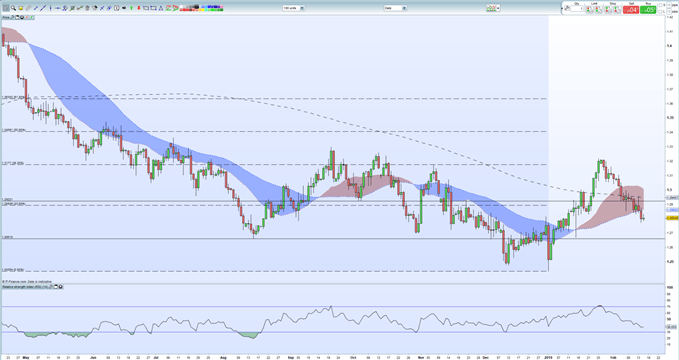Image resolution: width=679 pixels, height=360 pixels.
Task: Select the rectangle drawing tool
Action: [146, 8]
